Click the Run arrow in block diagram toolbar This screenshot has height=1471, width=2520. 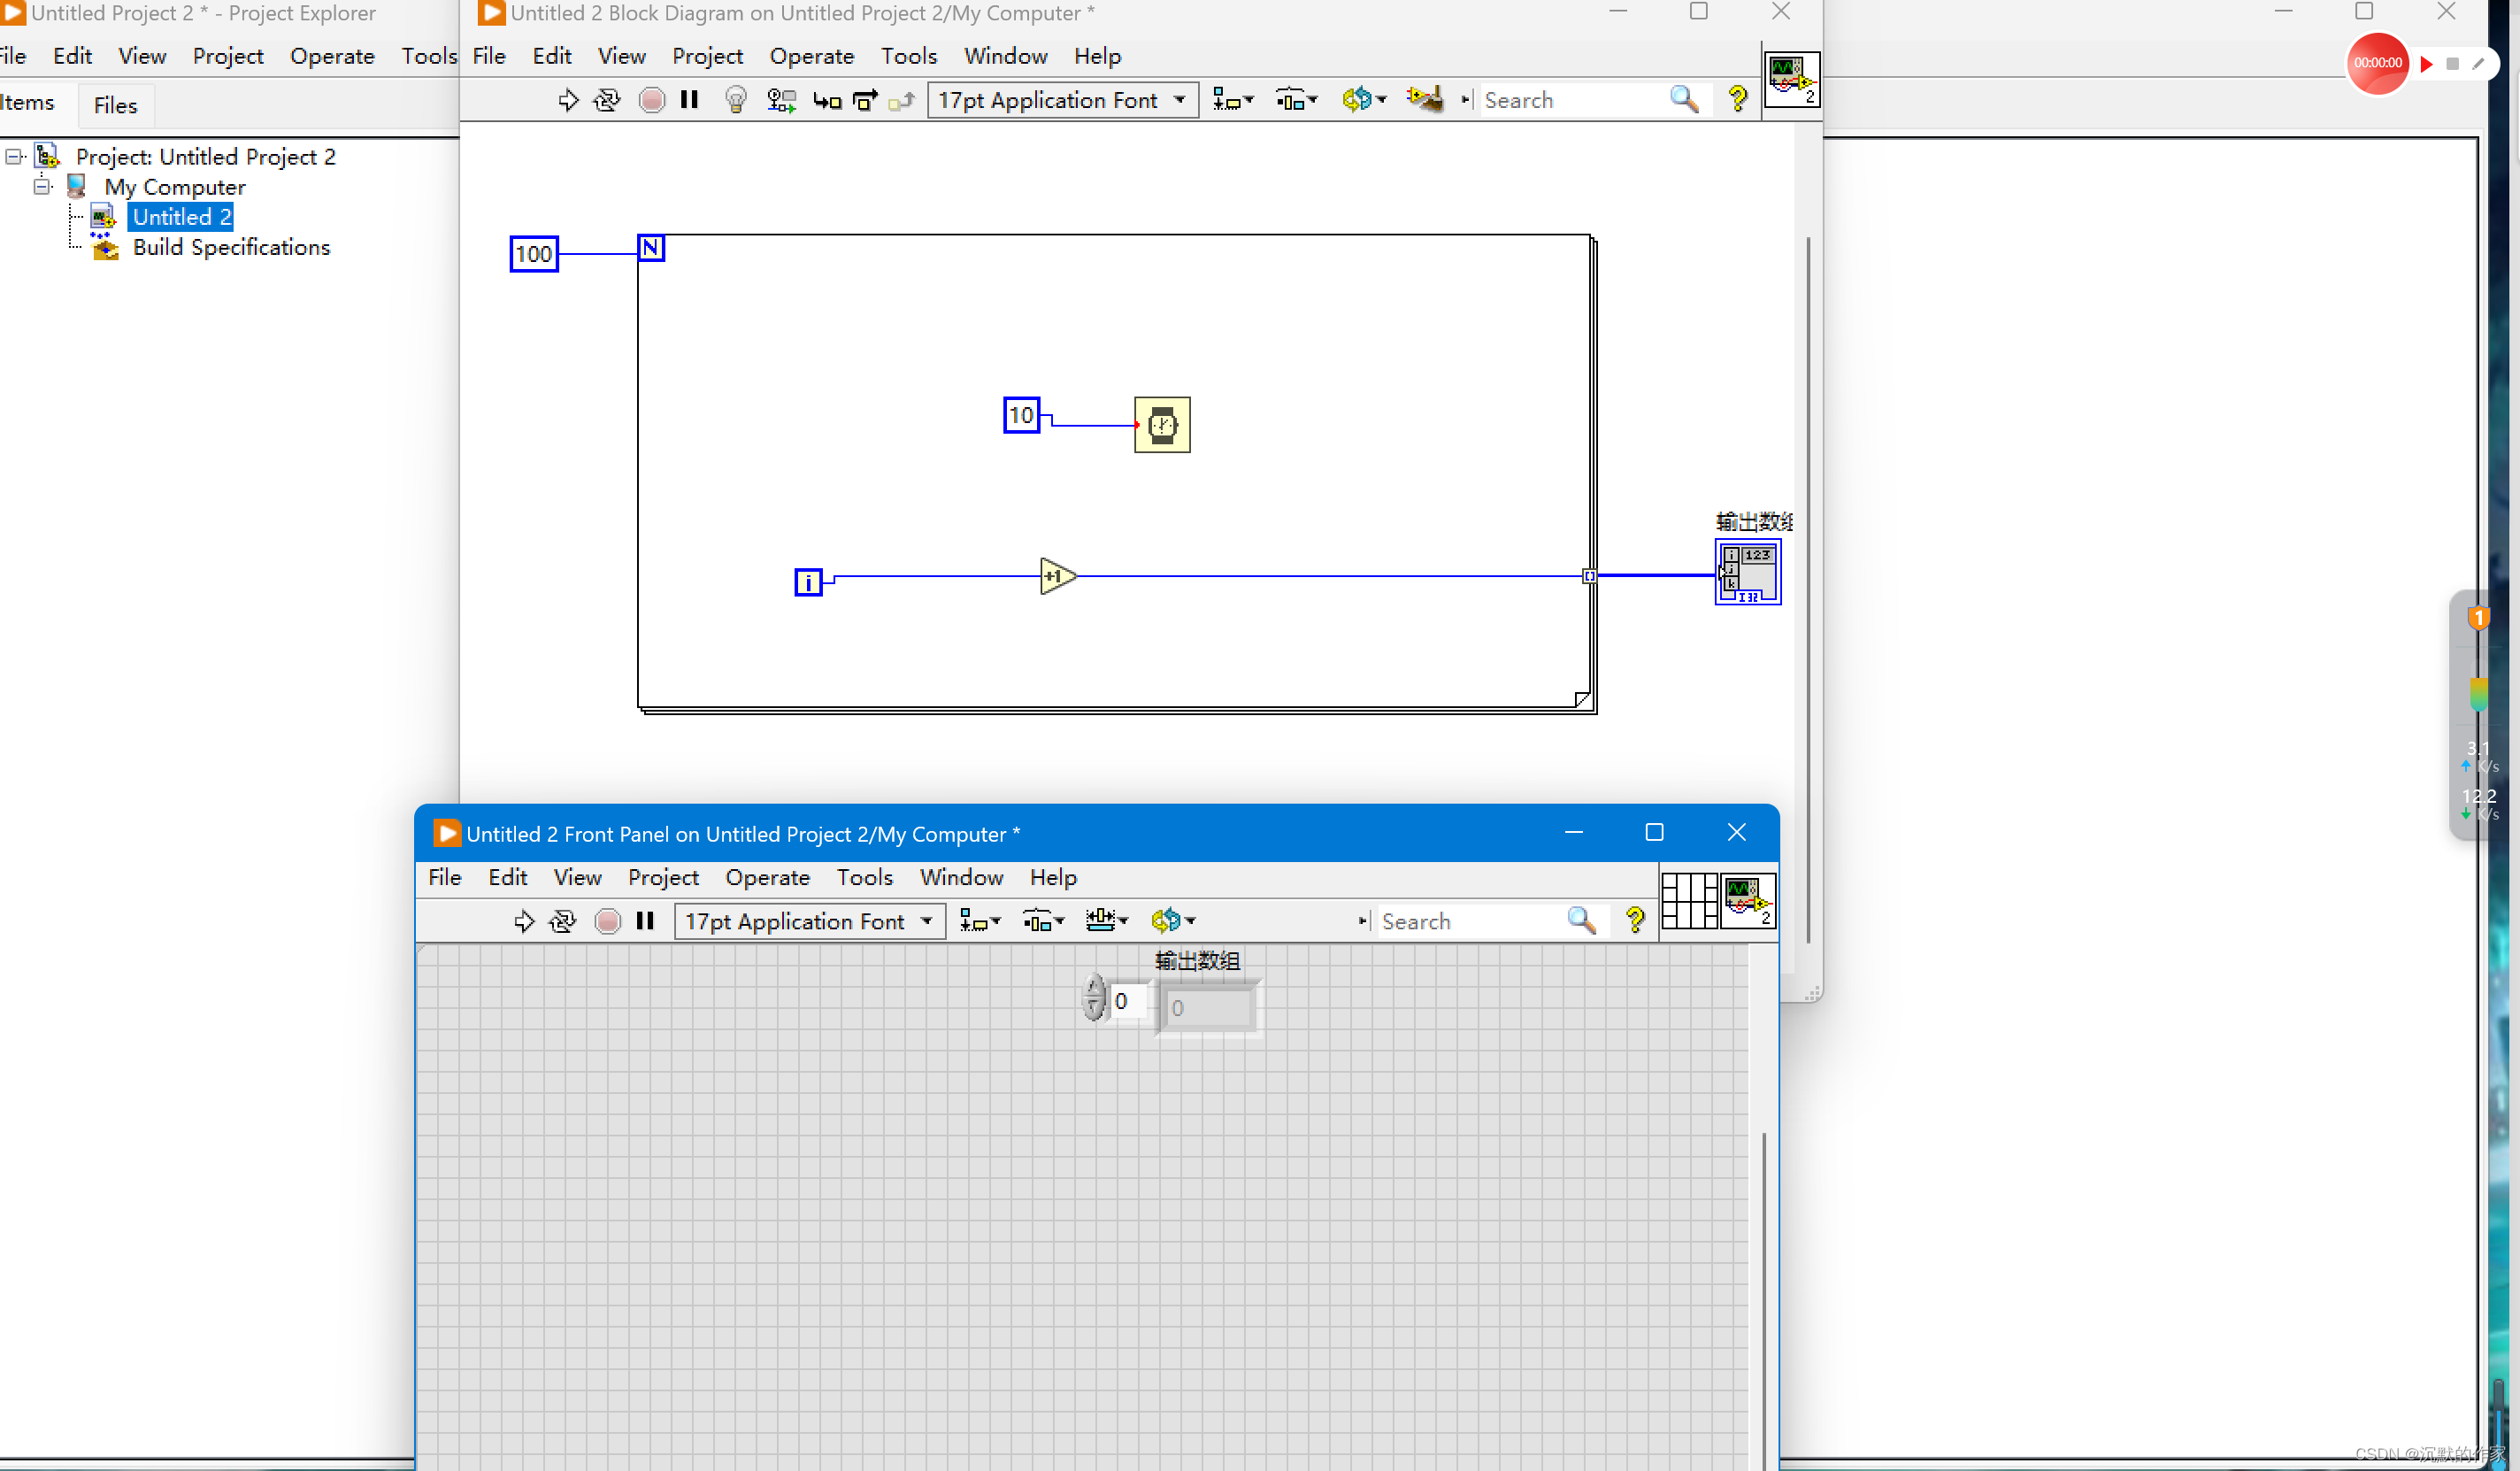click(x=568, y=100)
